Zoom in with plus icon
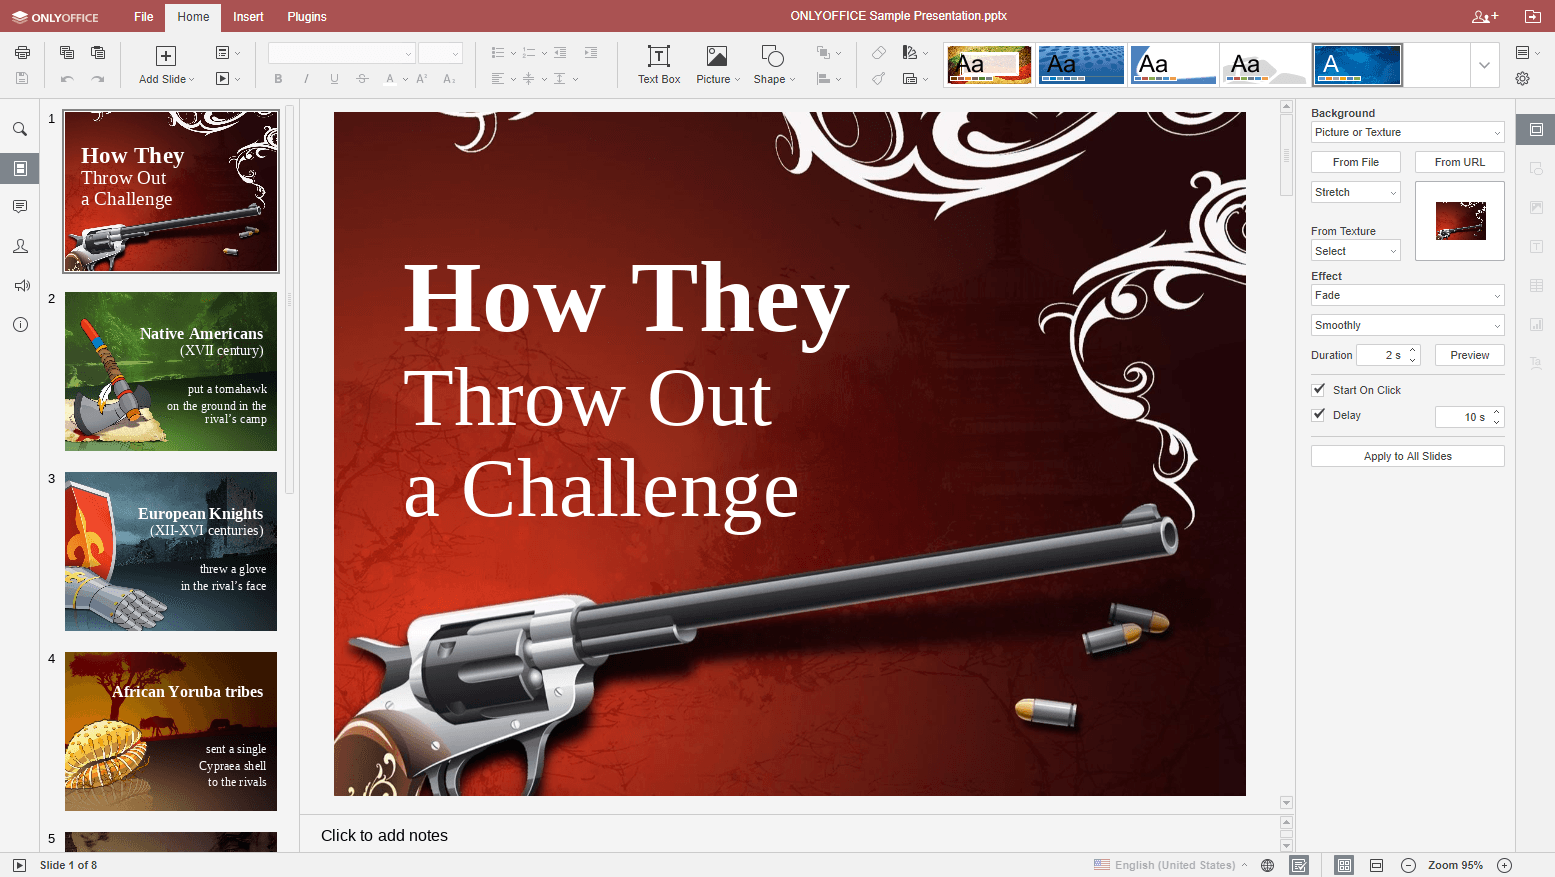 [x=1504, y=865]
